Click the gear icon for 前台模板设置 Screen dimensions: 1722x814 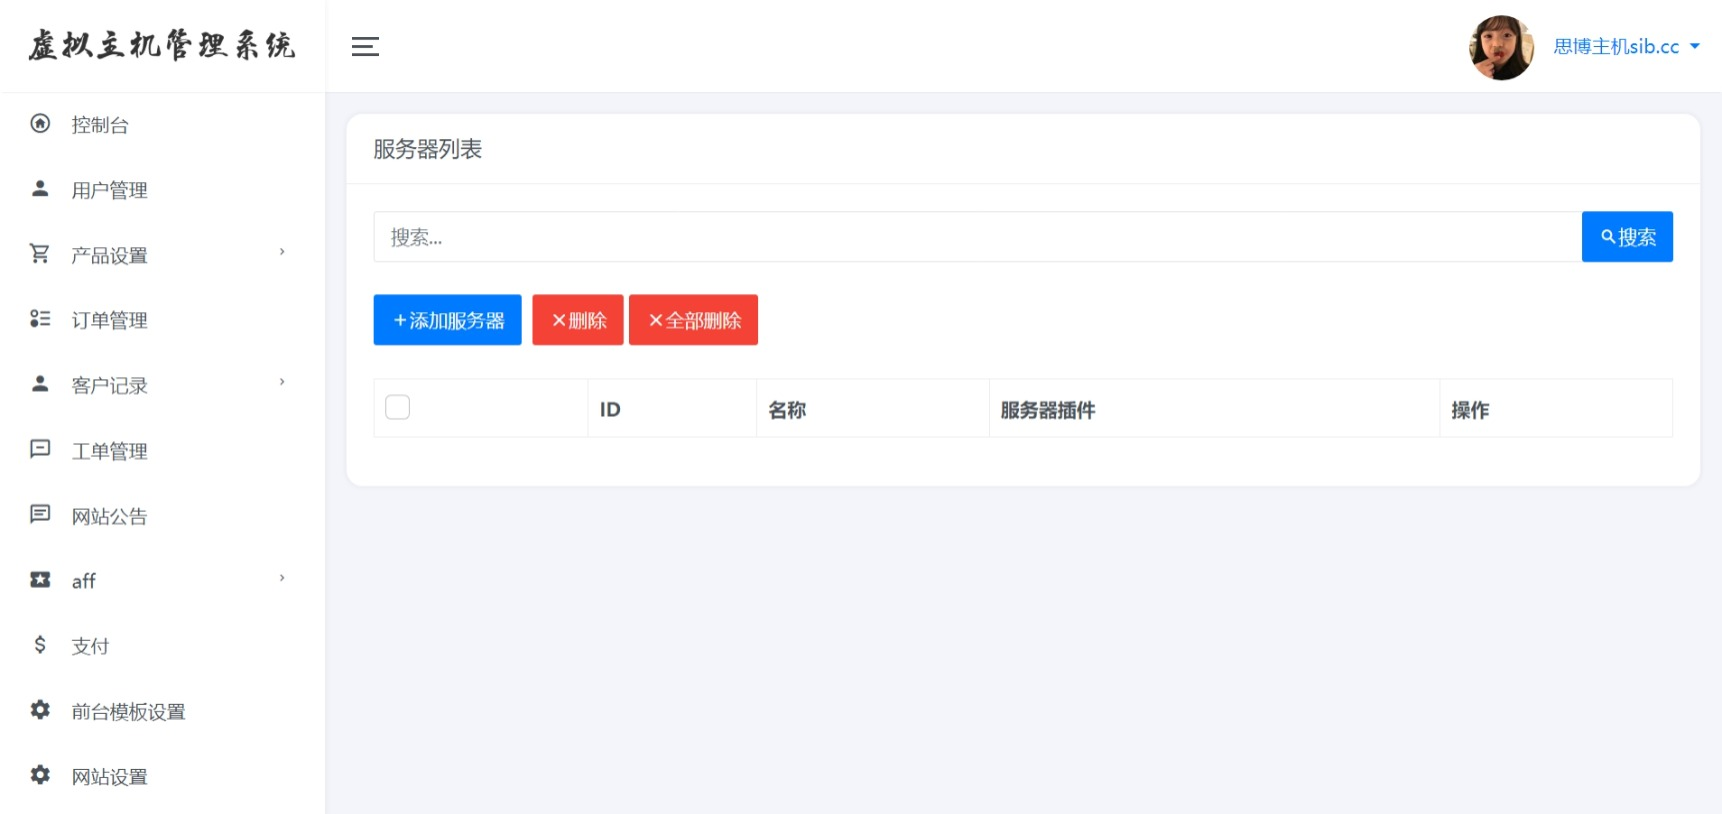(x=40, y=710)
